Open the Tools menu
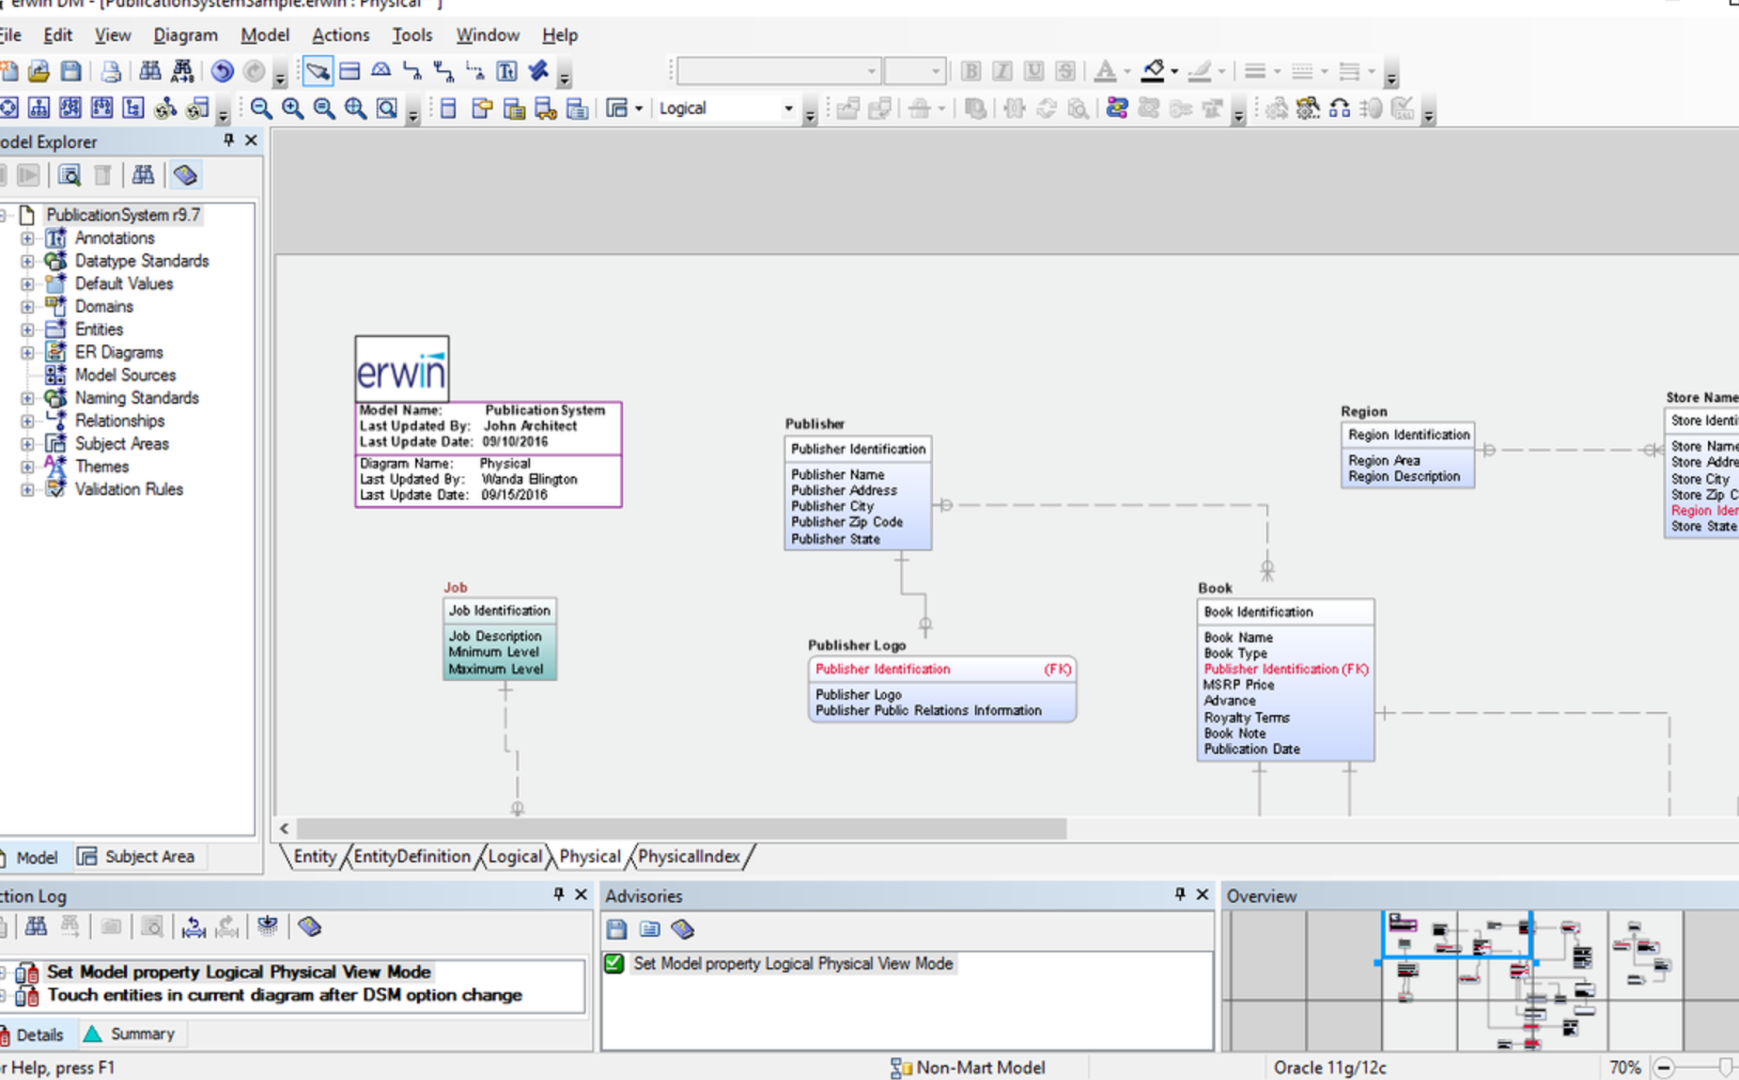The width and height of the screenshot is (1739, 1080). coord(412,35)
